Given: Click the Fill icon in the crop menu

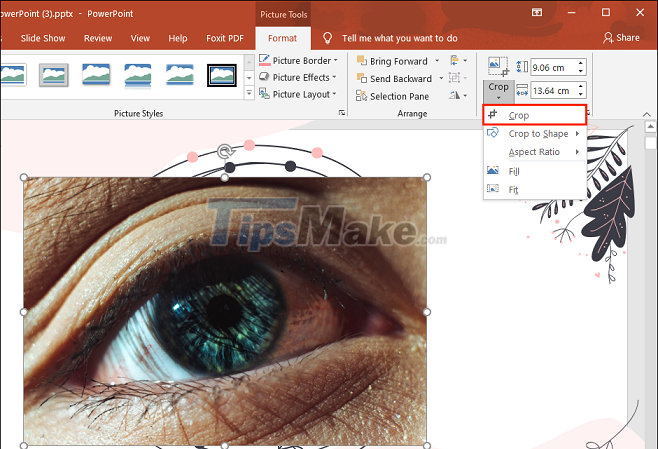Looking at the screenshot, I should pyautogui.click(x=493, y=170).
